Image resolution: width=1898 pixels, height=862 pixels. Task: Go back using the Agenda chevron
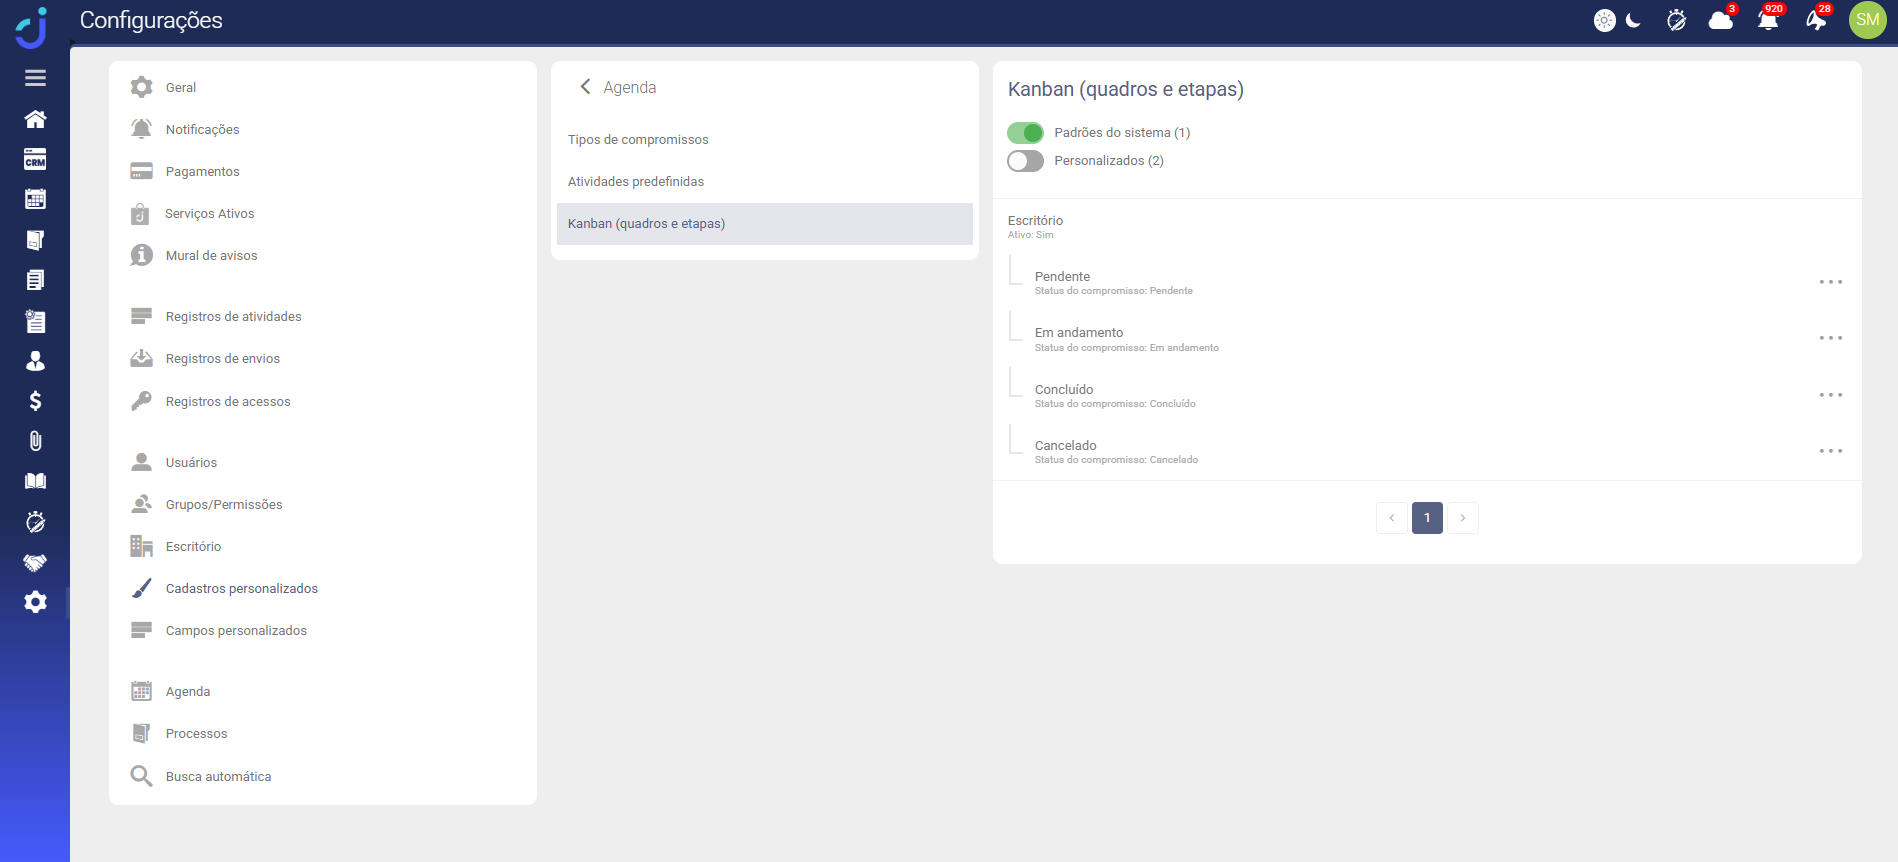point(585,87)
